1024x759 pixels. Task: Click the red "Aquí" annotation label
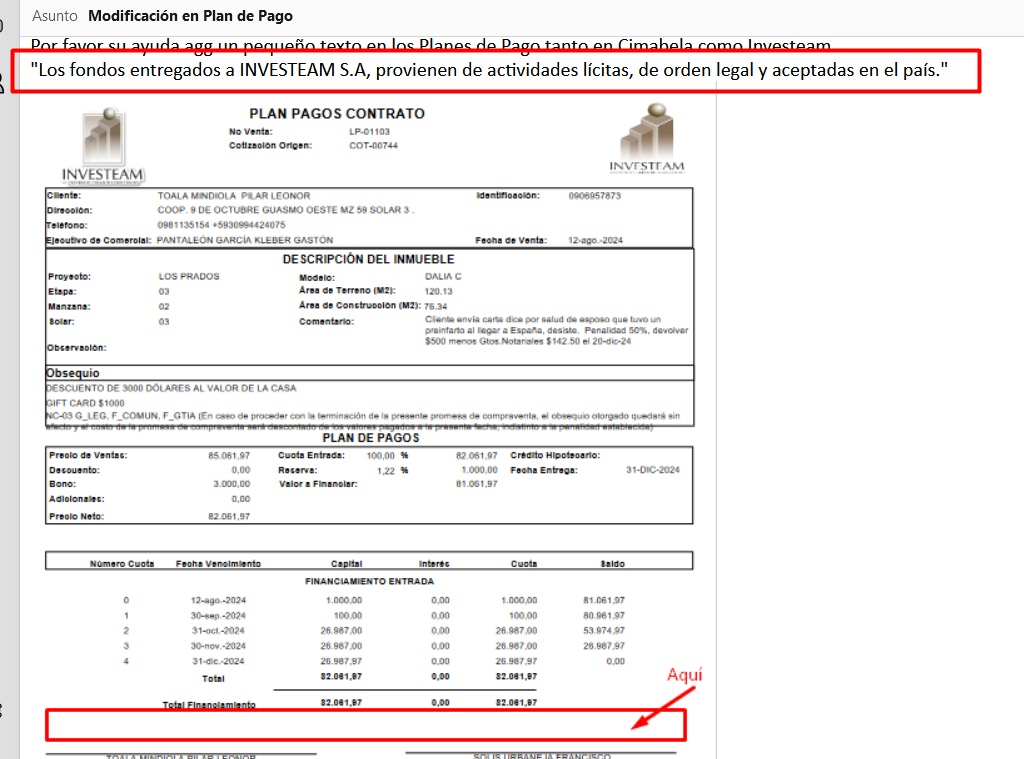point(685,675)
